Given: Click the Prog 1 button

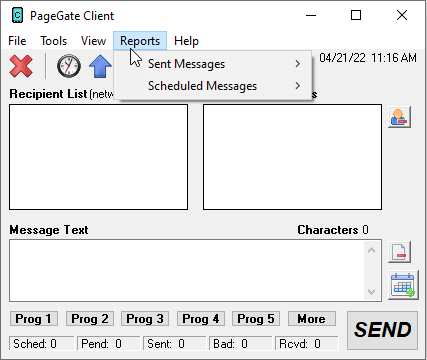Looking at the screenshot, I should [x=34, y=319].
